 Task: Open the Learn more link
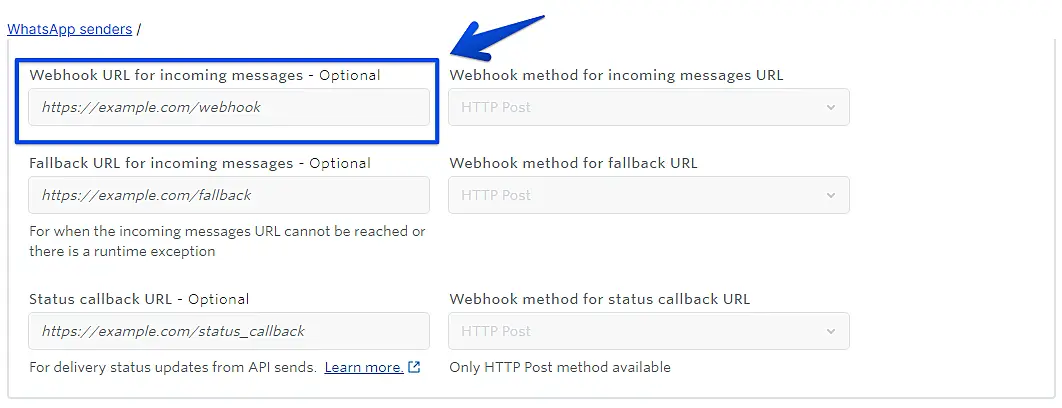[364, 367]
